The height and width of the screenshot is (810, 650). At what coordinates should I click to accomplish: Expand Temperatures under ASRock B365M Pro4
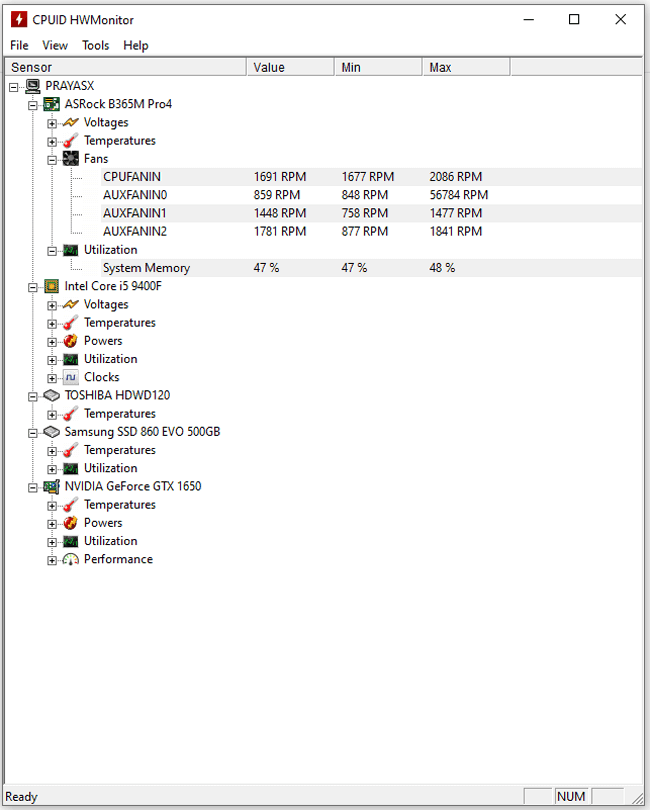pos(52,142)
